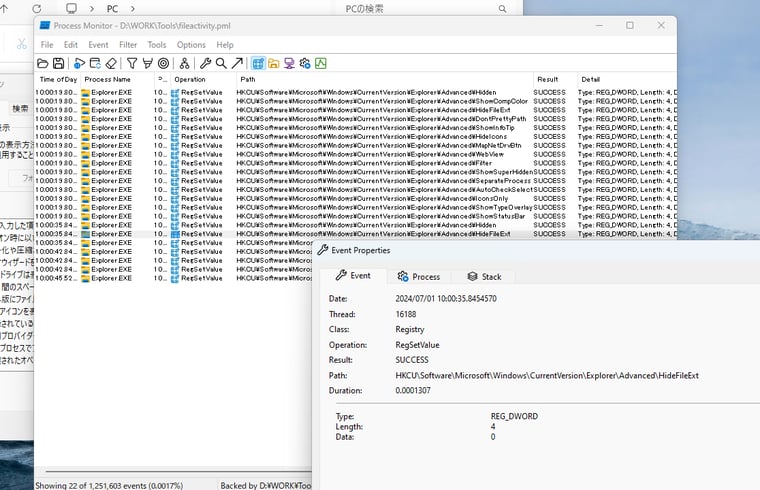Toggle Show Network Activity icon
The width and height of the screenshot is (760, 490).
[289, 63]
